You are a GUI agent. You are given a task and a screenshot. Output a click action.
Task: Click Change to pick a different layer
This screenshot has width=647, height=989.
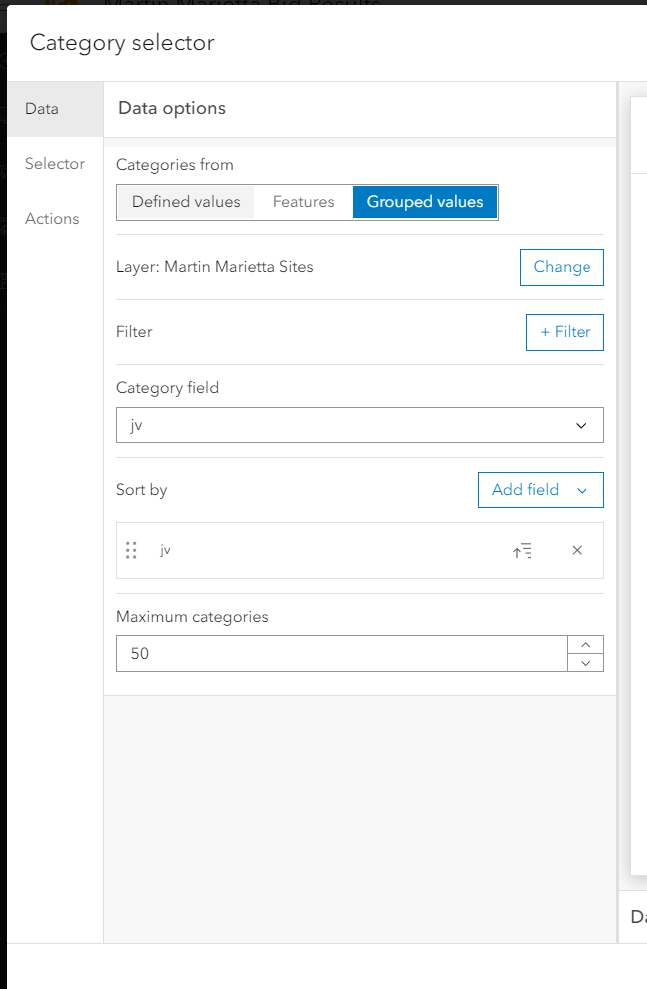(x=561, y=267)
